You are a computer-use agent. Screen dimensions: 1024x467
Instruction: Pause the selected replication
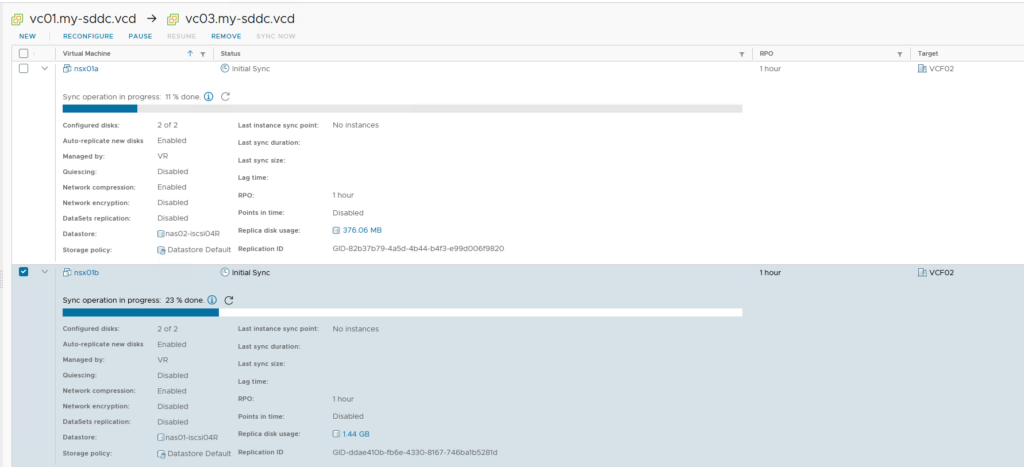tap(140, 36)
